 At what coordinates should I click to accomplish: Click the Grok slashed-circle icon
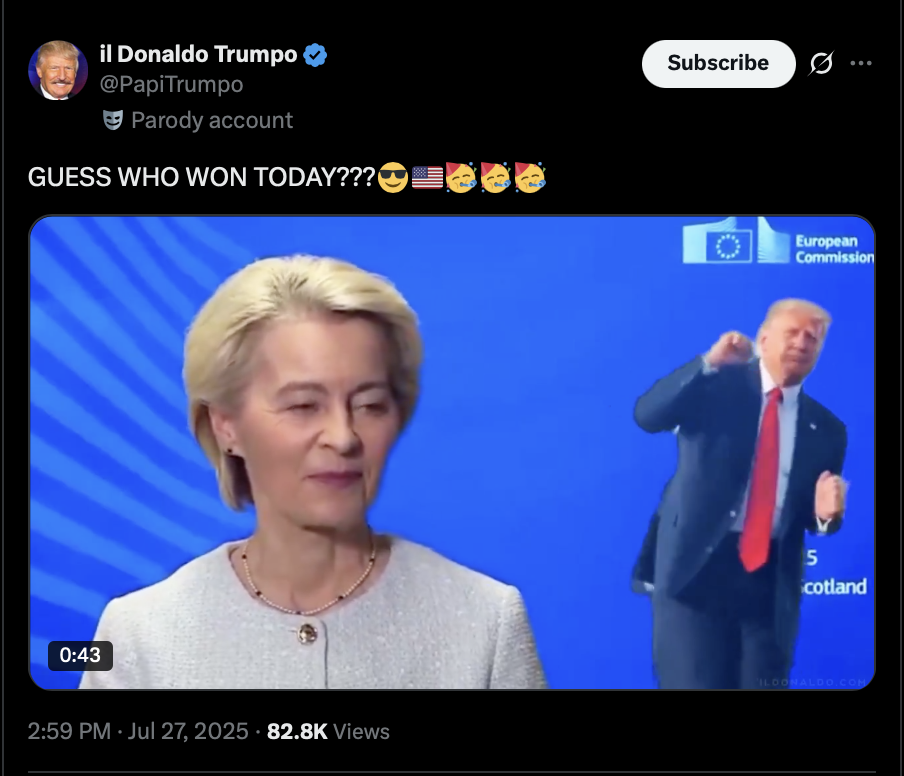820,63
